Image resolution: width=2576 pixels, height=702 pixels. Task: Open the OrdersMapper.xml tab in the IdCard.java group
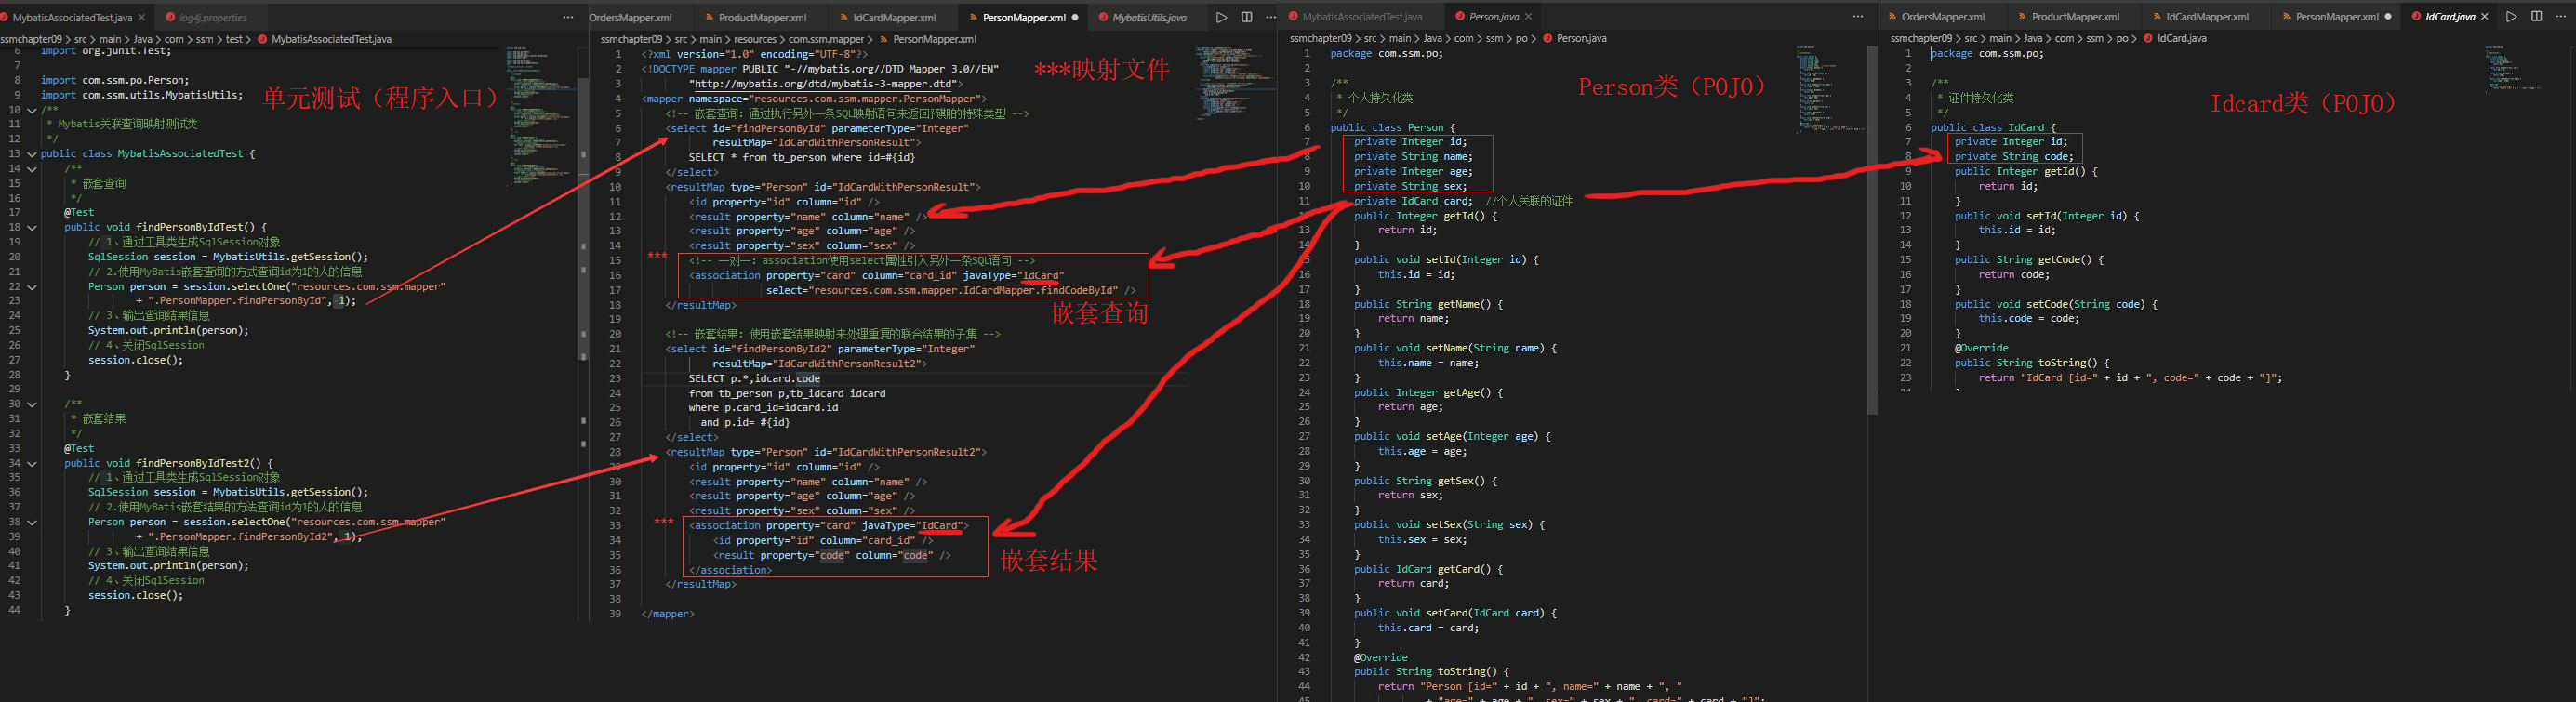pyautogui.click(x=1942, y=17)
